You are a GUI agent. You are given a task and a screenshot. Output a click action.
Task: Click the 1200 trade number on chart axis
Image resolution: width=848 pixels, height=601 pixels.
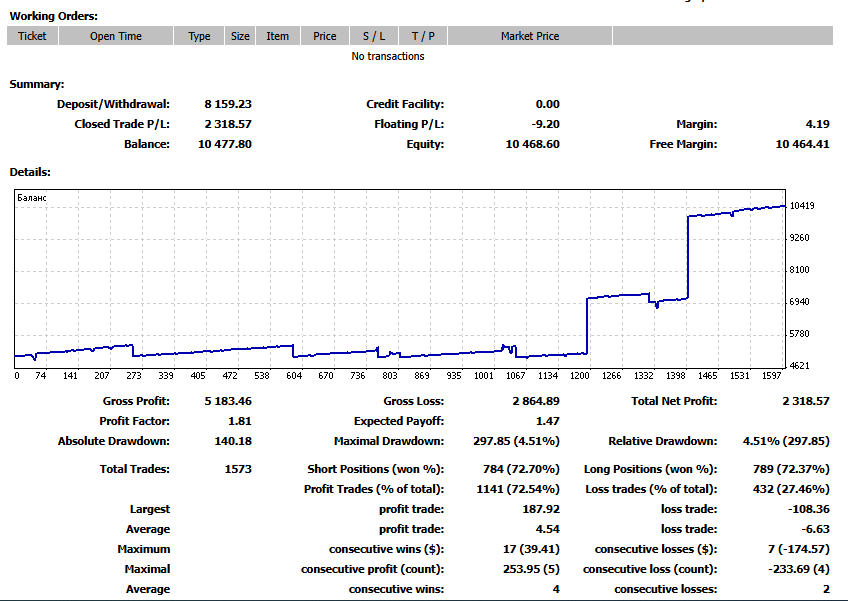580,376
